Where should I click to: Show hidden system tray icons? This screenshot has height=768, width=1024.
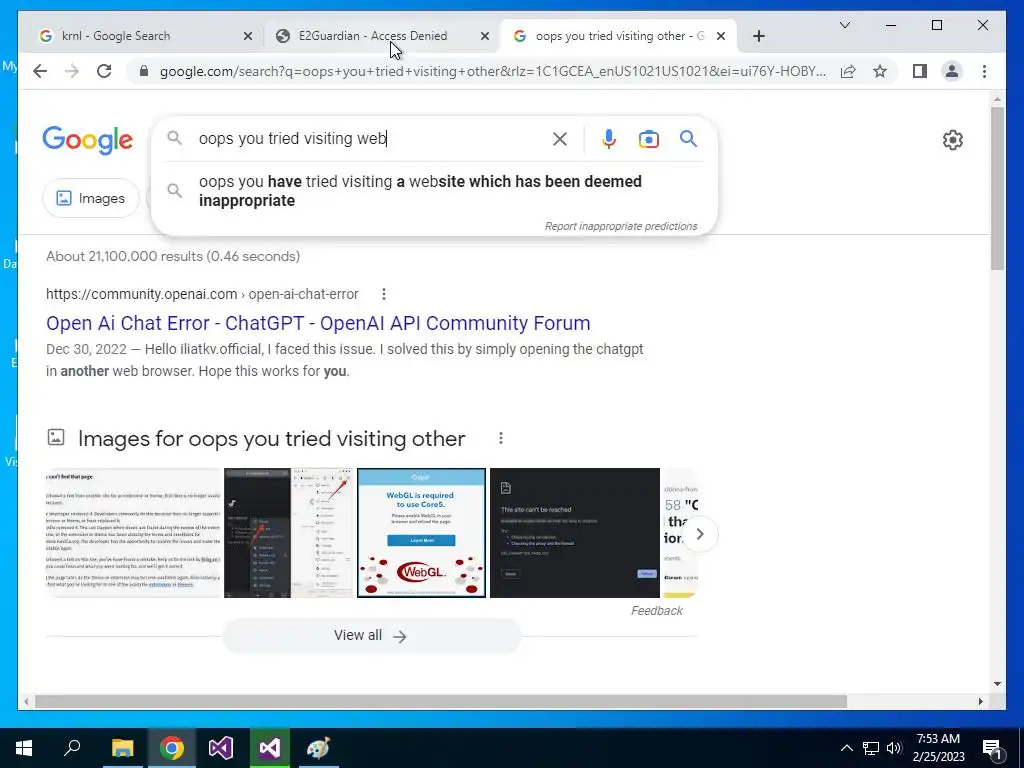[846, 748]
